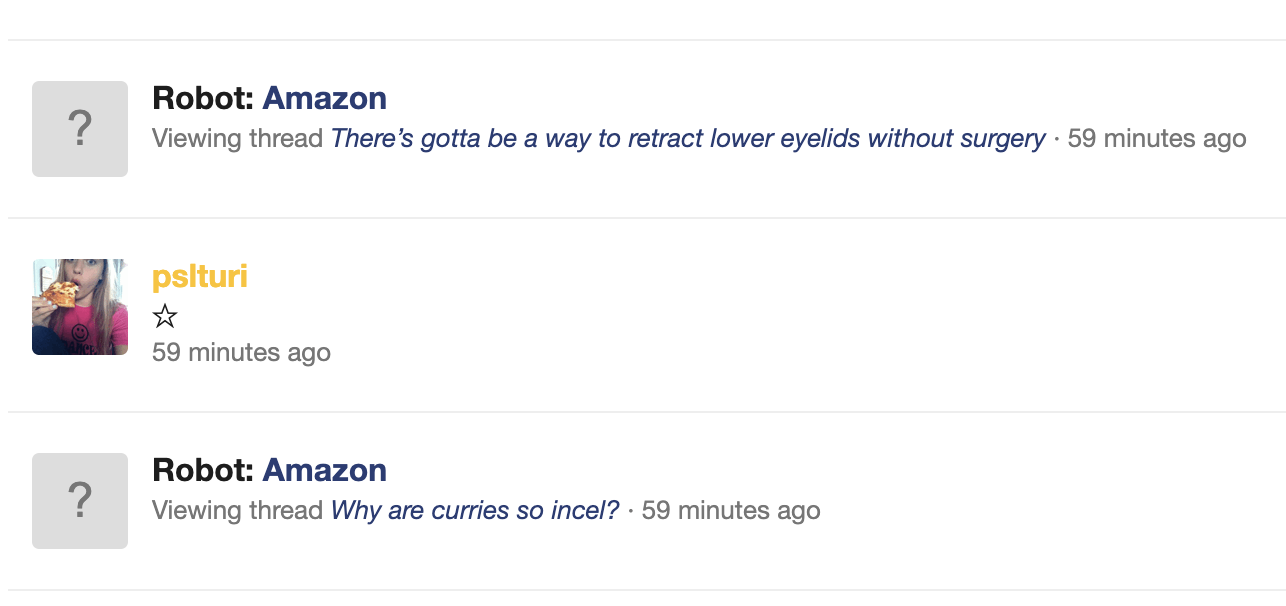This screenshot has width=1286, height=606.
Task: Click 'Viewing thread' text before the eyelids title
Action: click(x=238, y=138)
